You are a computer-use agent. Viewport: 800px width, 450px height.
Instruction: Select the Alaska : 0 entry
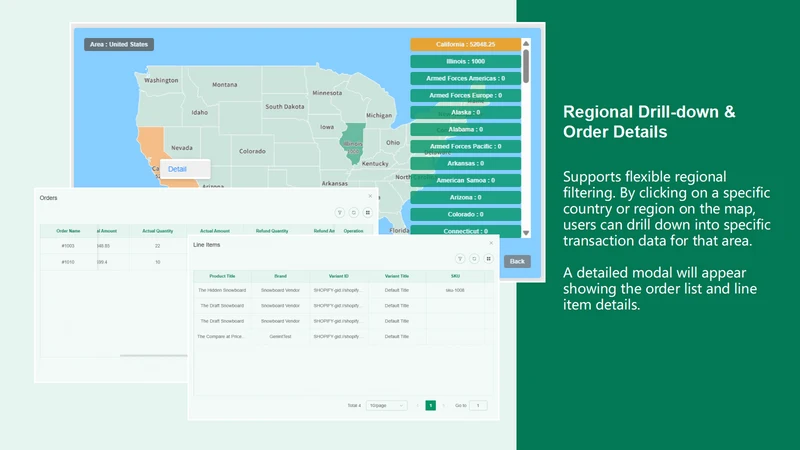point(465,112)
